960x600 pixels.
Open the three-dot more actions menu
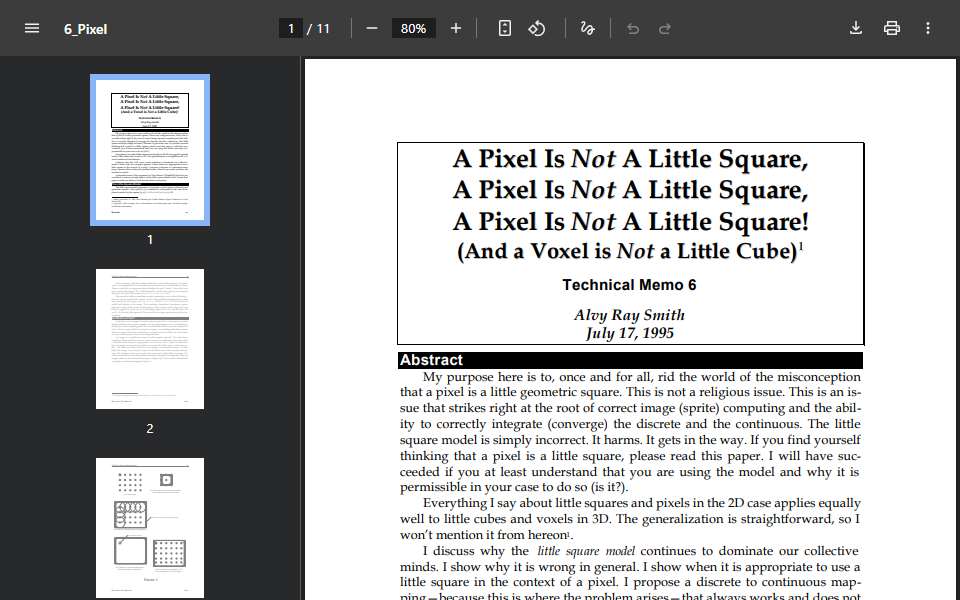click(928, 28)
